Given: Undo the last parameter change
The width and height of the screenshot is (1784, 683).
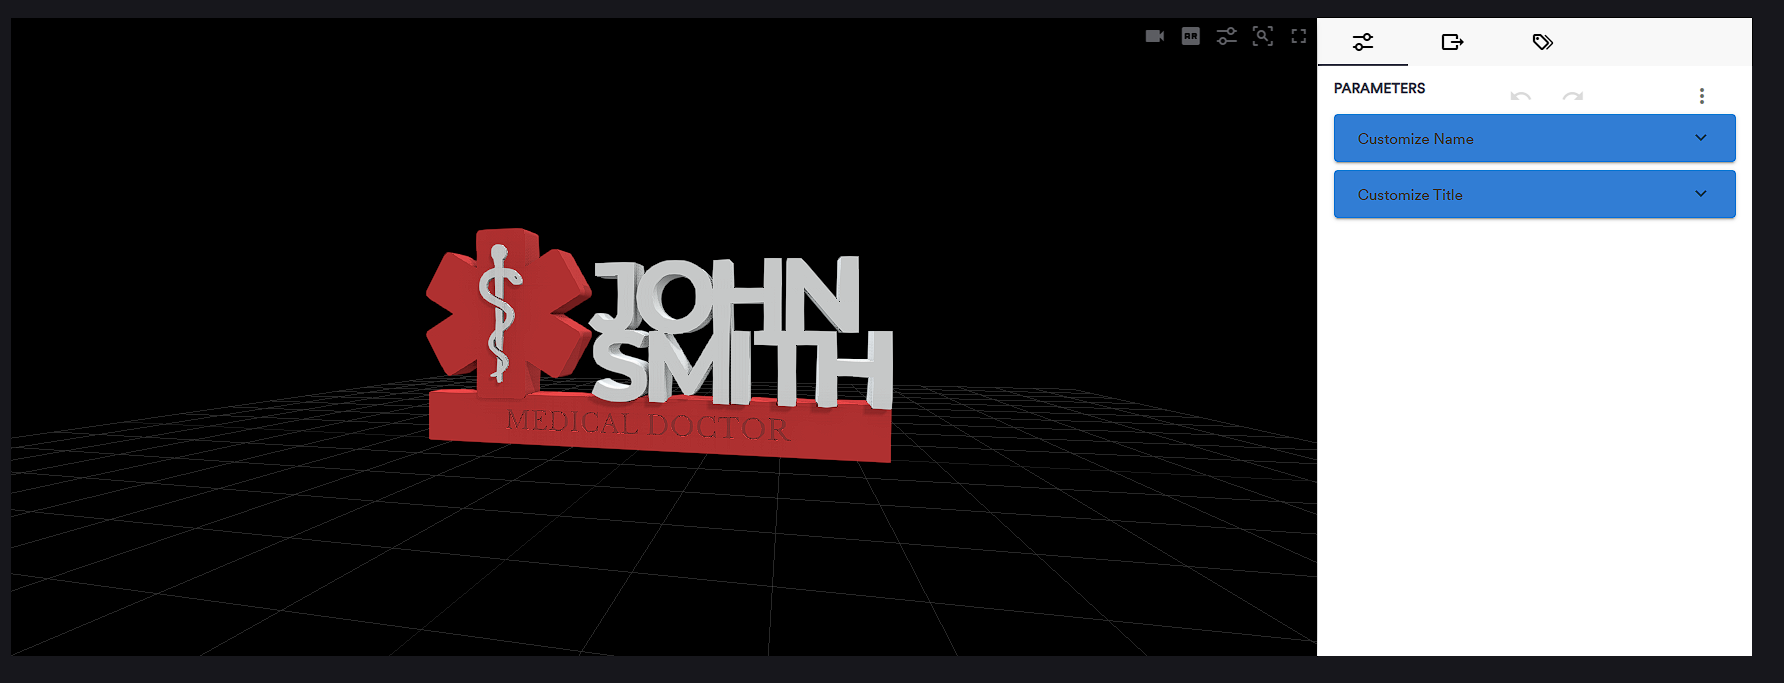Looking at the screenshot, I should 1520,96.
